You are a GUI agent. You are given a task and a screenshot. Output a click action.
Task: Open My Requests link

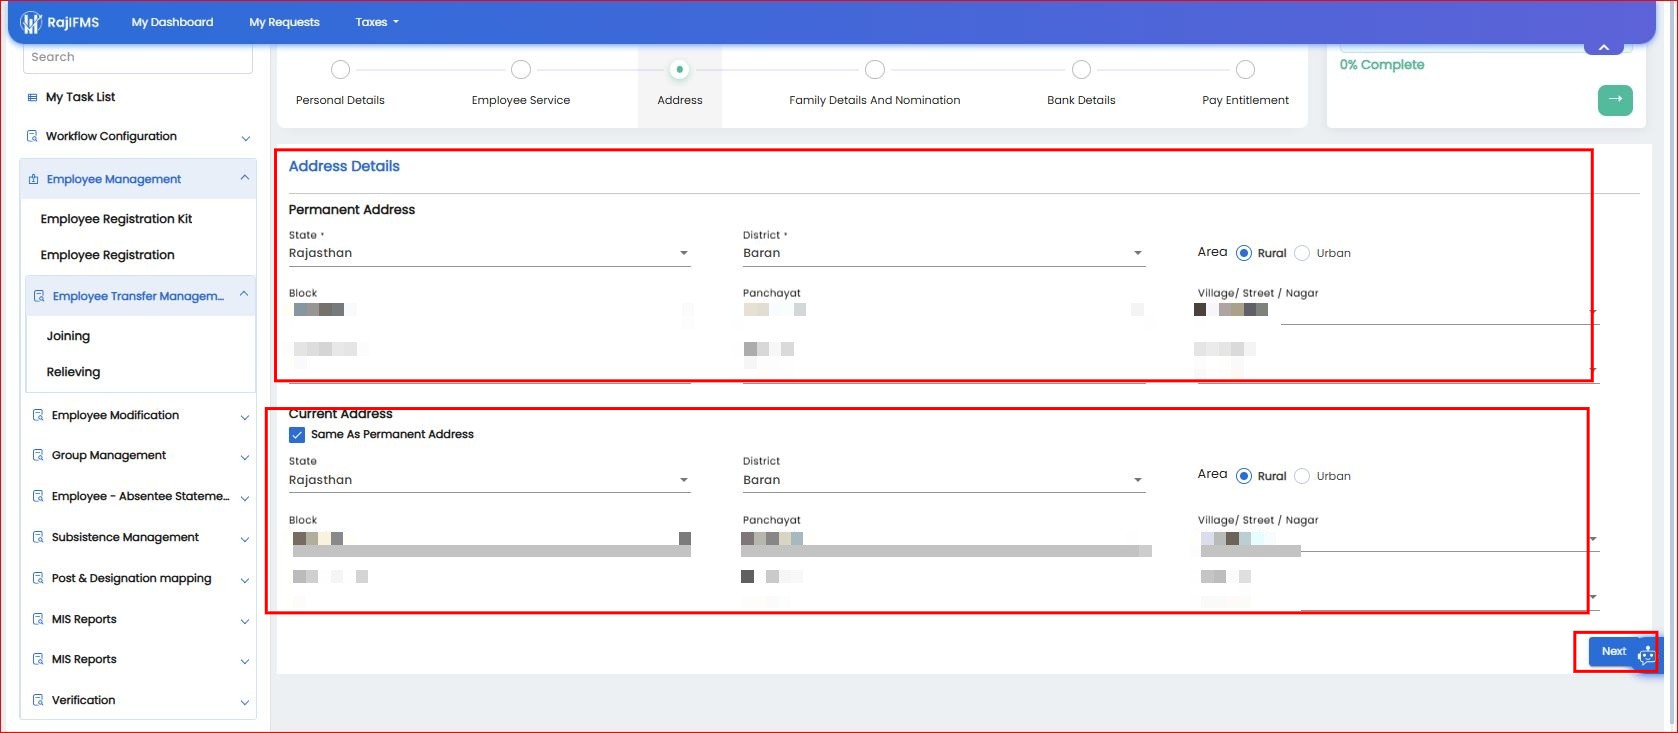tap(284, 22)
